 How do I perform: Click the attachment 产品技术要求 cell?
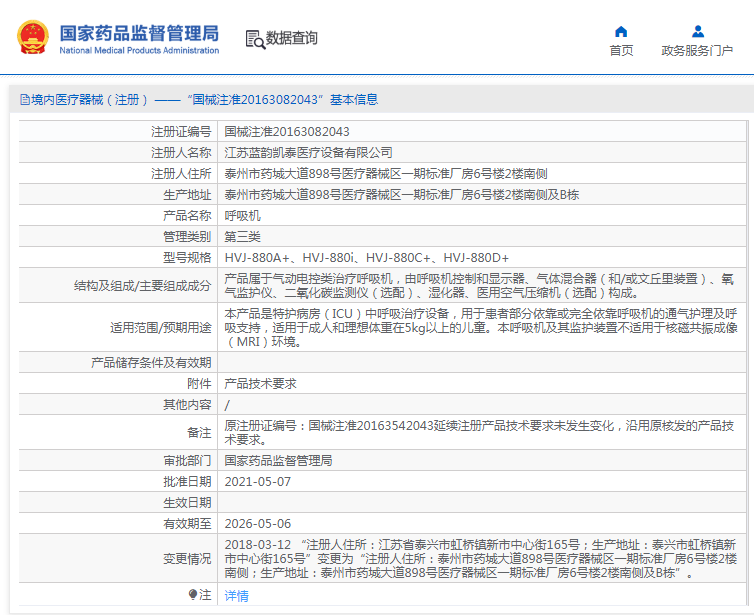260,383
